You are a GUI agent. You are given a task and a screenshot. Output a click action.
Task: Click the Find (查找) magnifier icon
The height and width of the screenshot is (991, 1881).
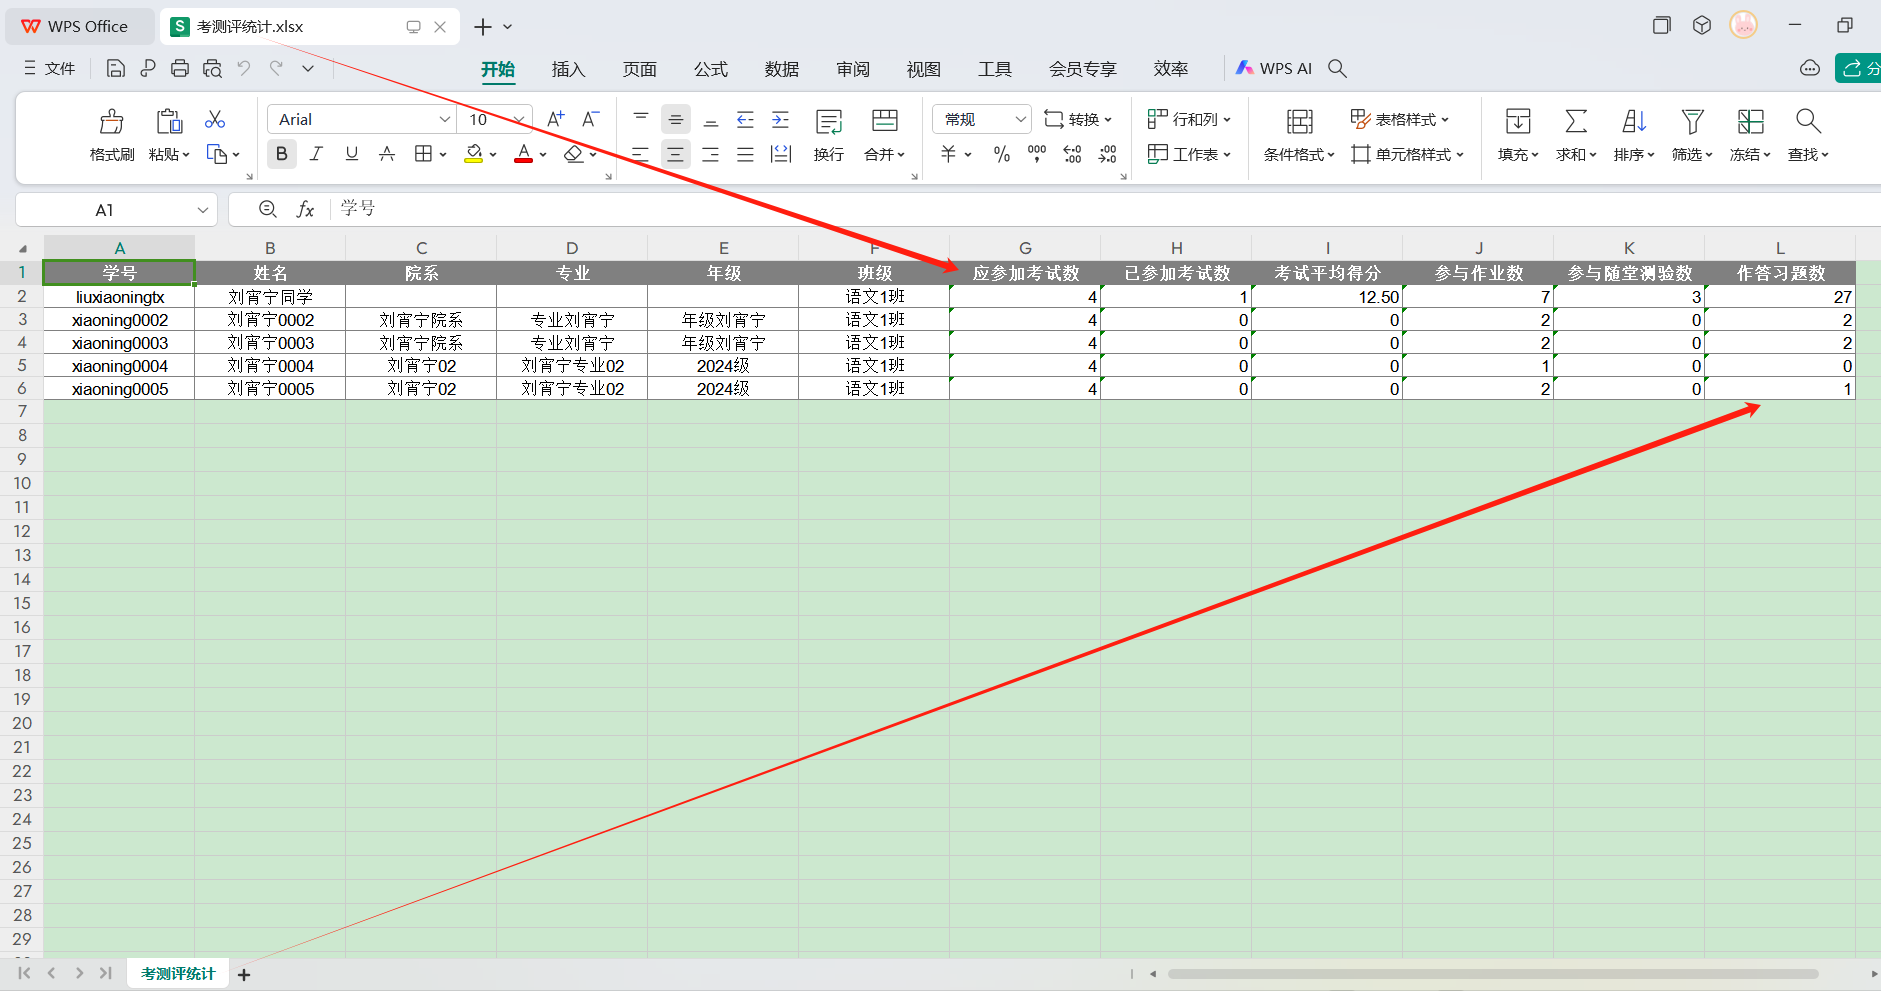point(1807,122)
